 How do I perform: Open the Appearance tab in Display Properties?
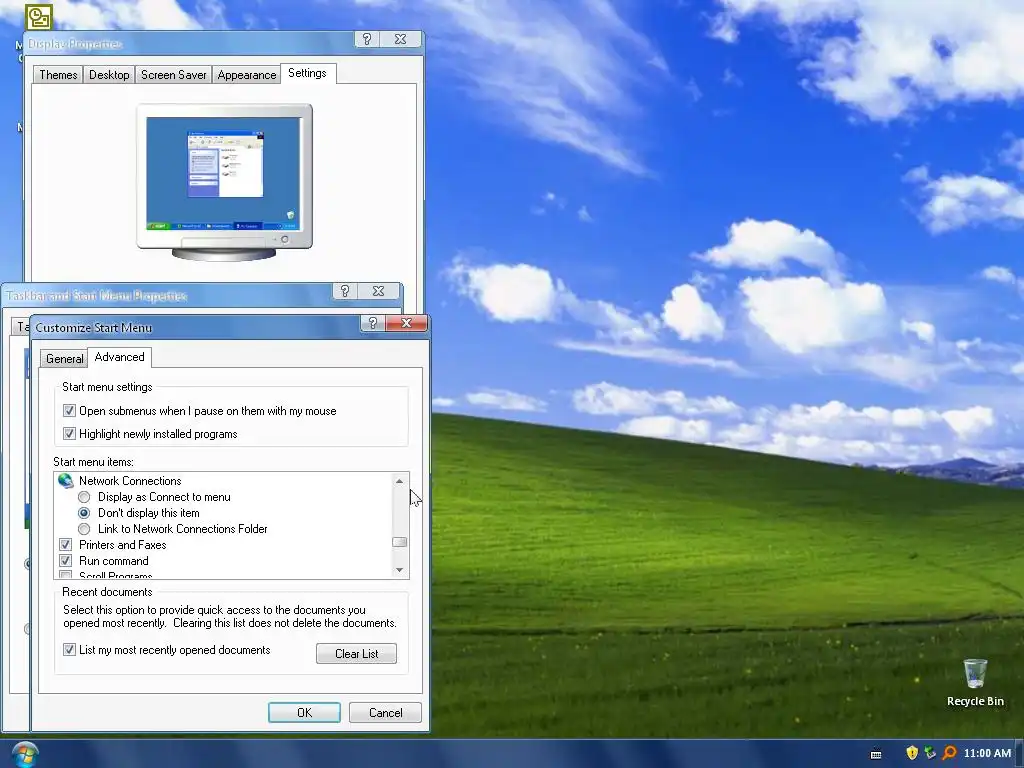click(247, 74)
